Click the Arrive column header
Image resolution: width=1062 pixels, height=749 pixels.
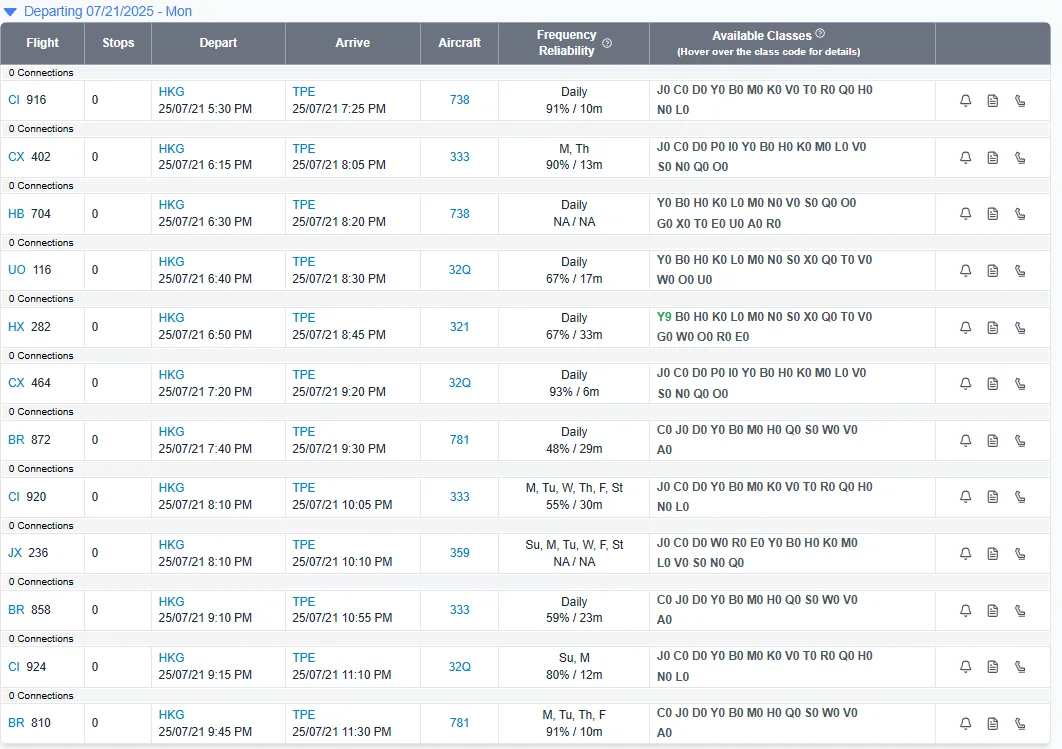click(353, 43)
